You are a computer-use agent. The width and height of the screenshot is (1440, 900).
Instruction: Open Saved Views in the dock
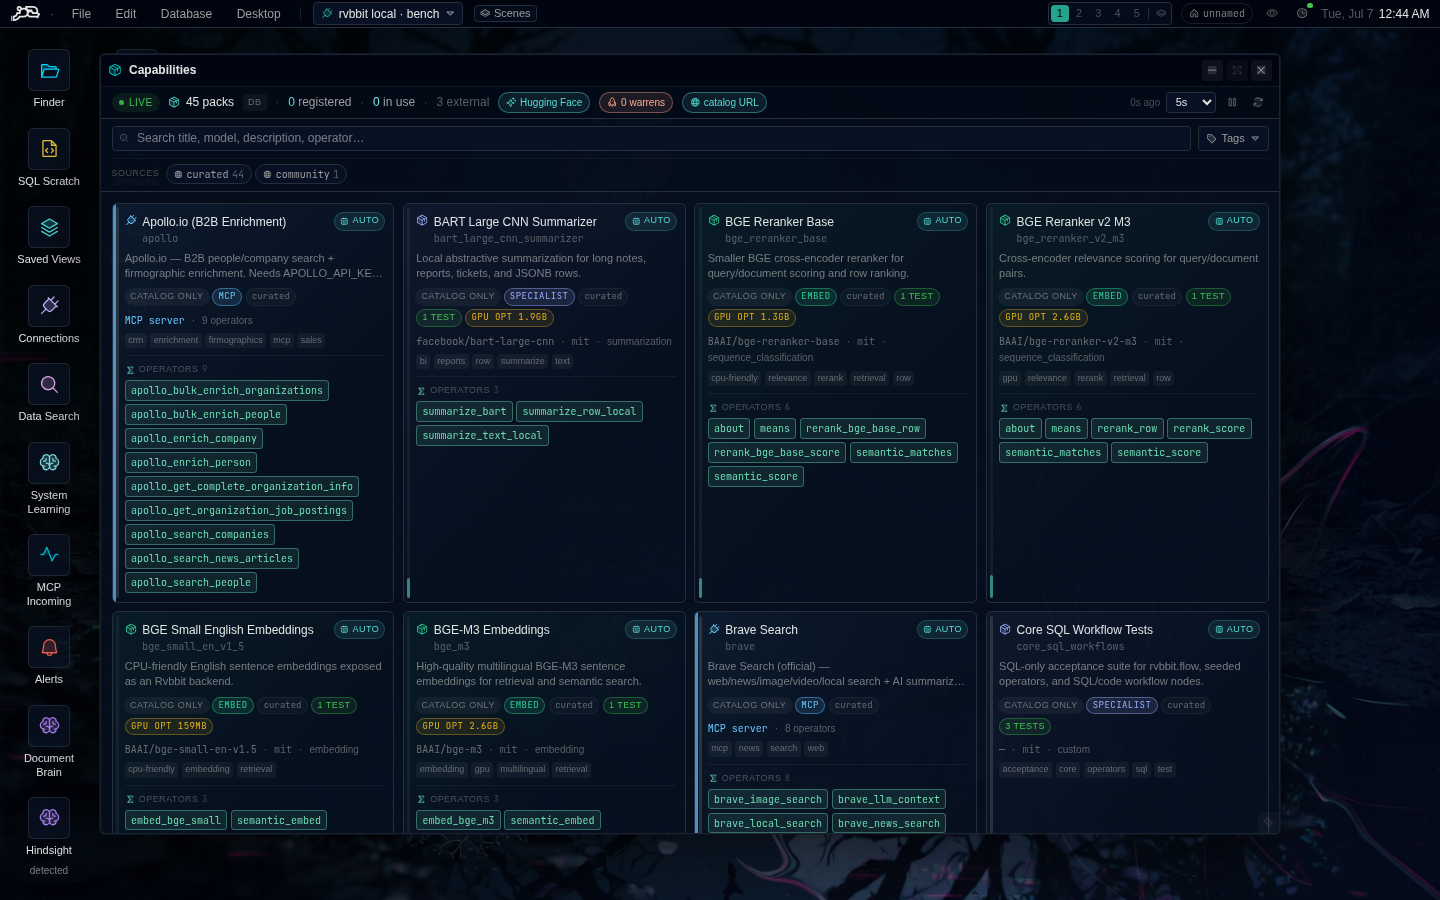click(49, 227)
